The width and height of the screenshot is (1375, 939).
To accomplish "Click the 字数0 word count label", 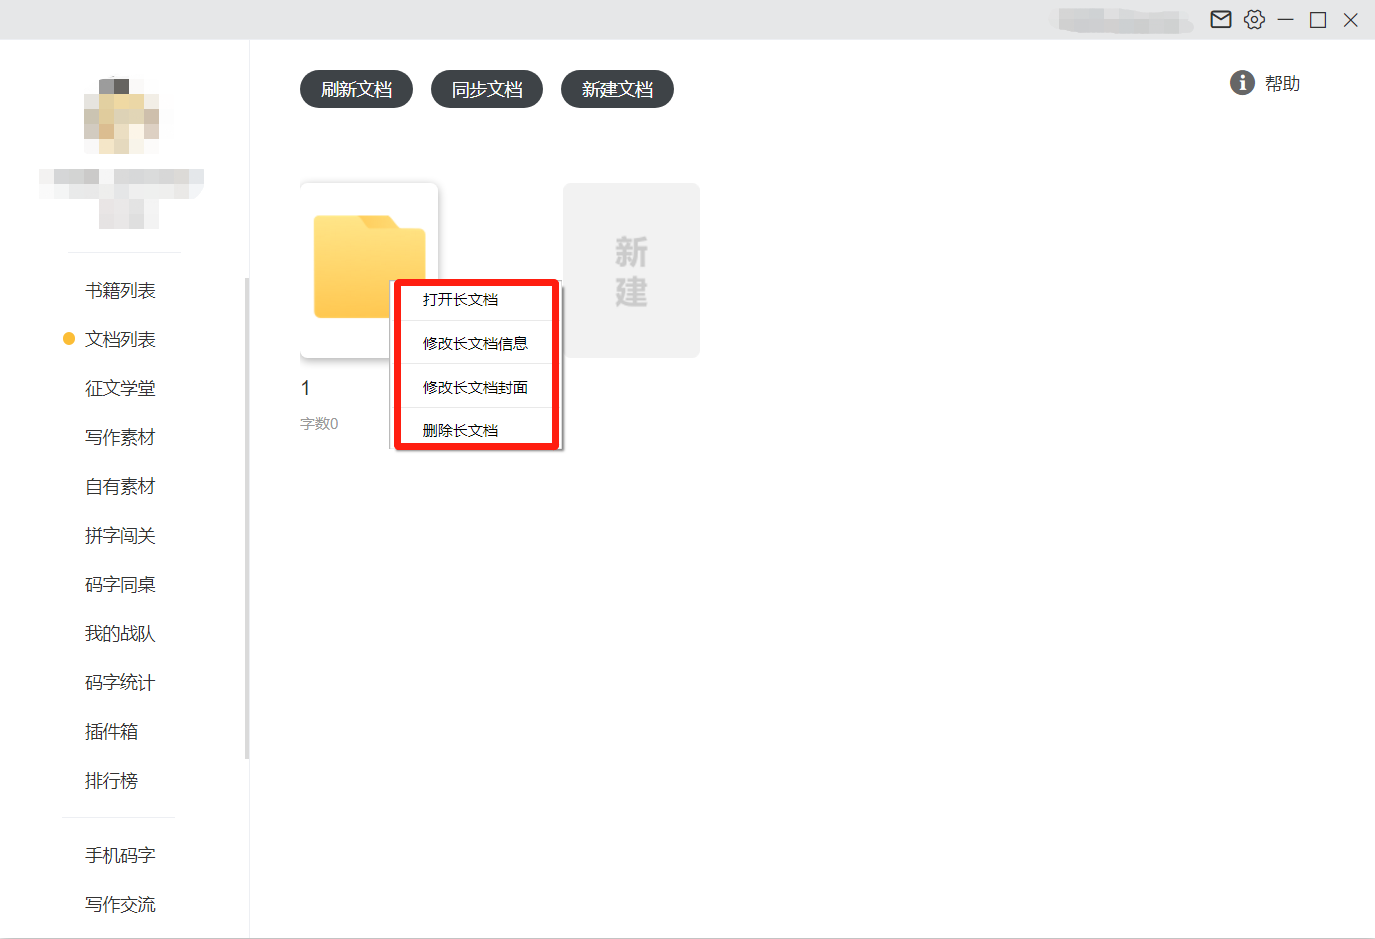I will [319, 424].
